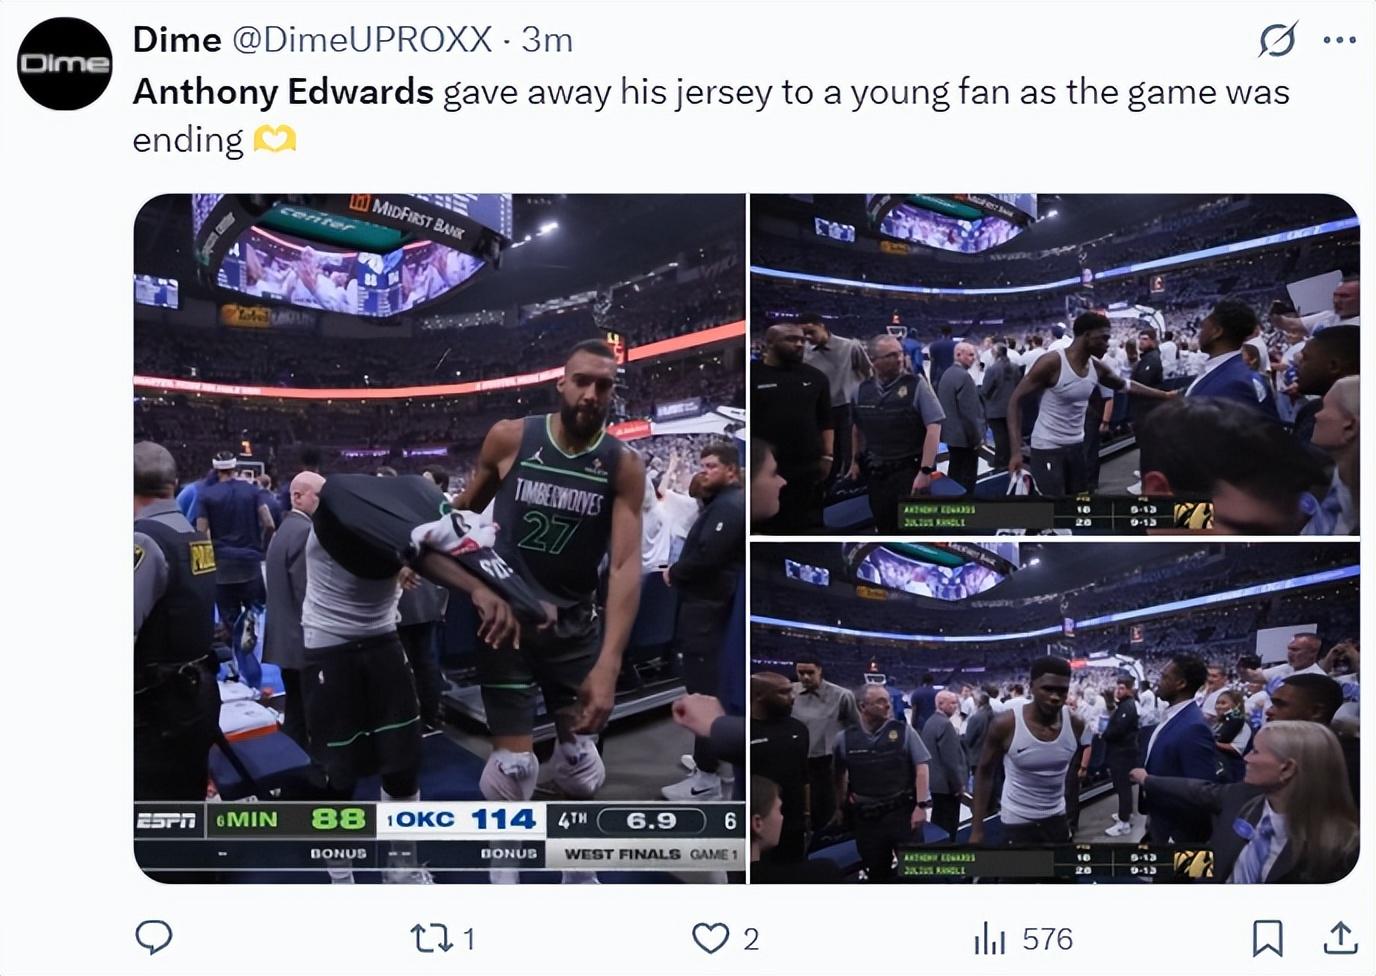
Task: Click the Grok slashed-circle icon
Action: click(x=1277, y=40)
